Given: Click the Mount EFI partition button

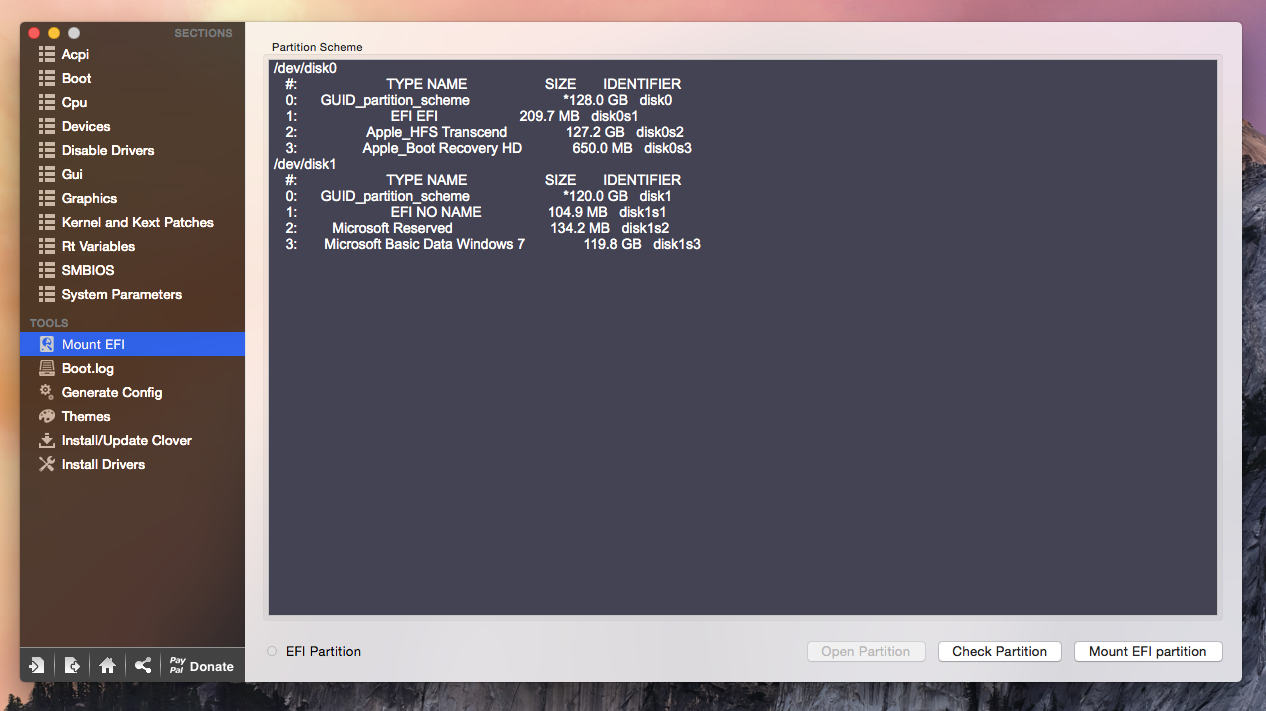Looking at the screenshot, I should (x=1148, y=651).
